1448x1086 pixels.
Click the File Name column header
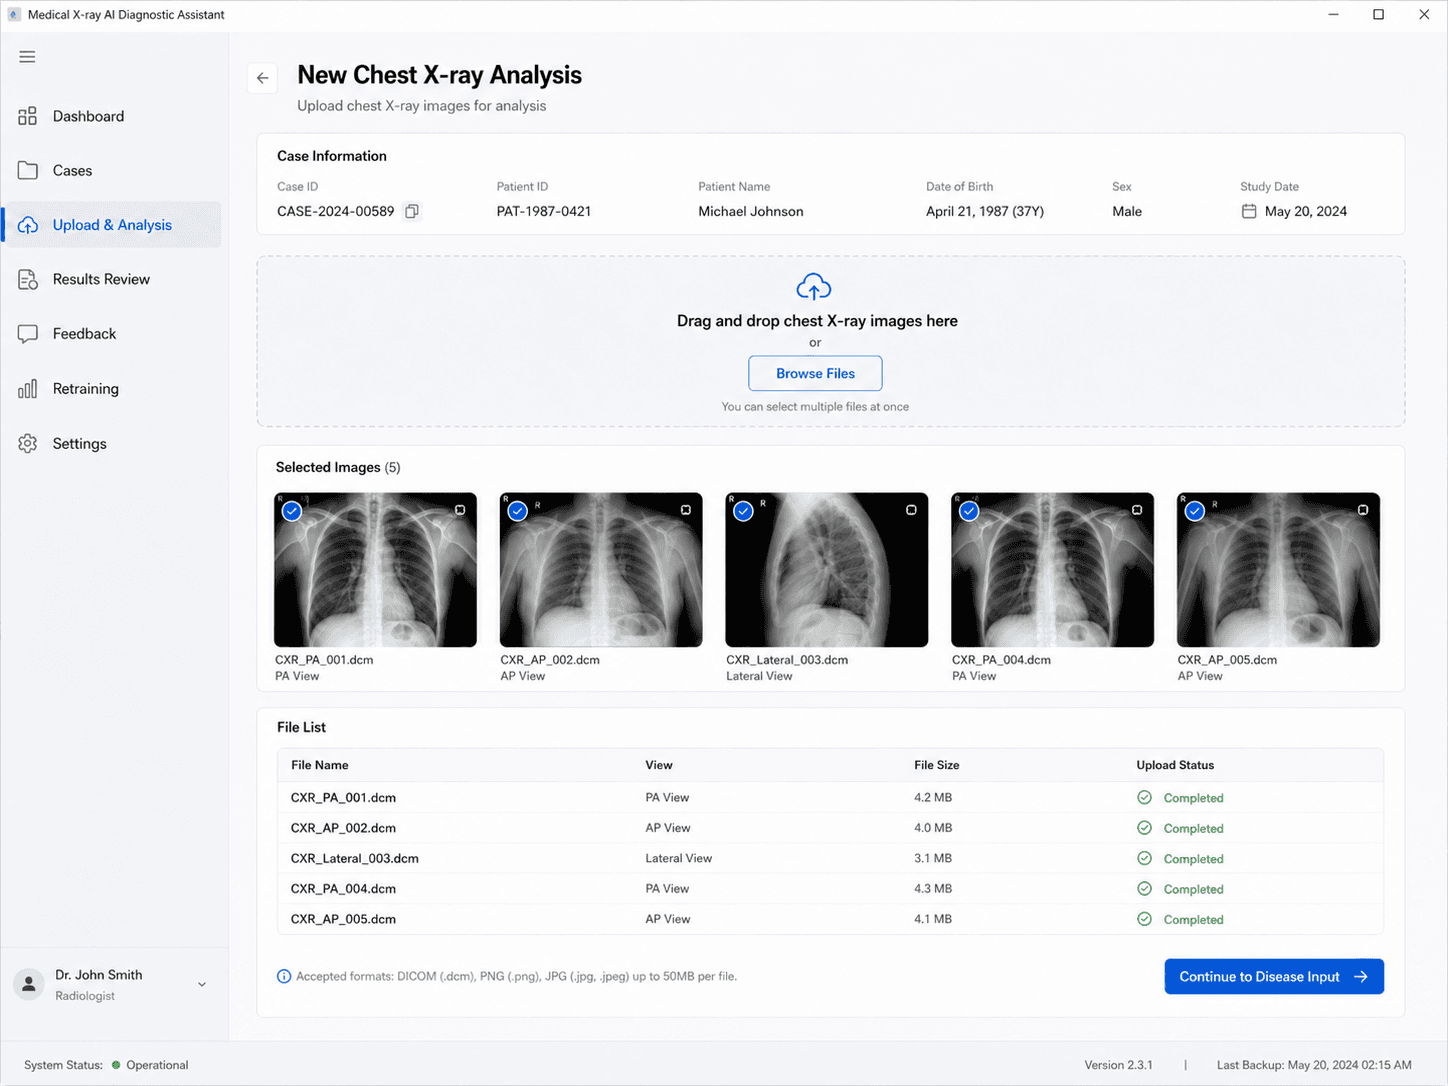[x=320, y=765]
